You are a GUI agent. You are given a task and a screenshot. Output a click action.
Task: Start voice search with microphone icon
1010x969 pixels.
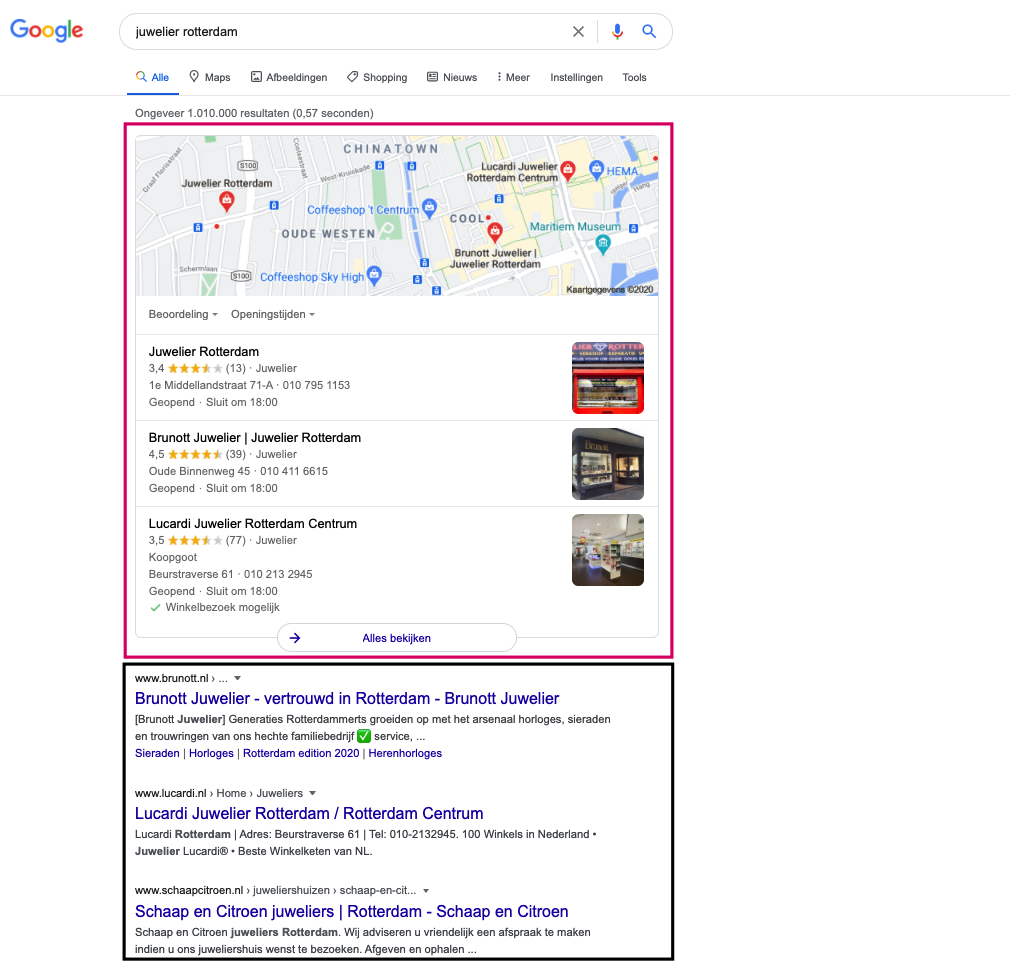click(617, 32)
